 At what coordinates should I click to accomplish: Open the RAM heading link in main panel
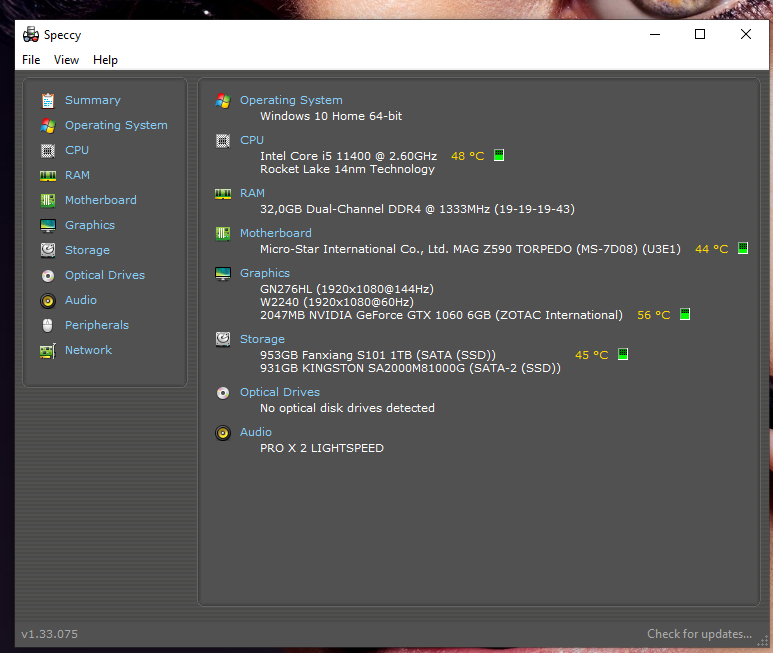coord(252,193)
